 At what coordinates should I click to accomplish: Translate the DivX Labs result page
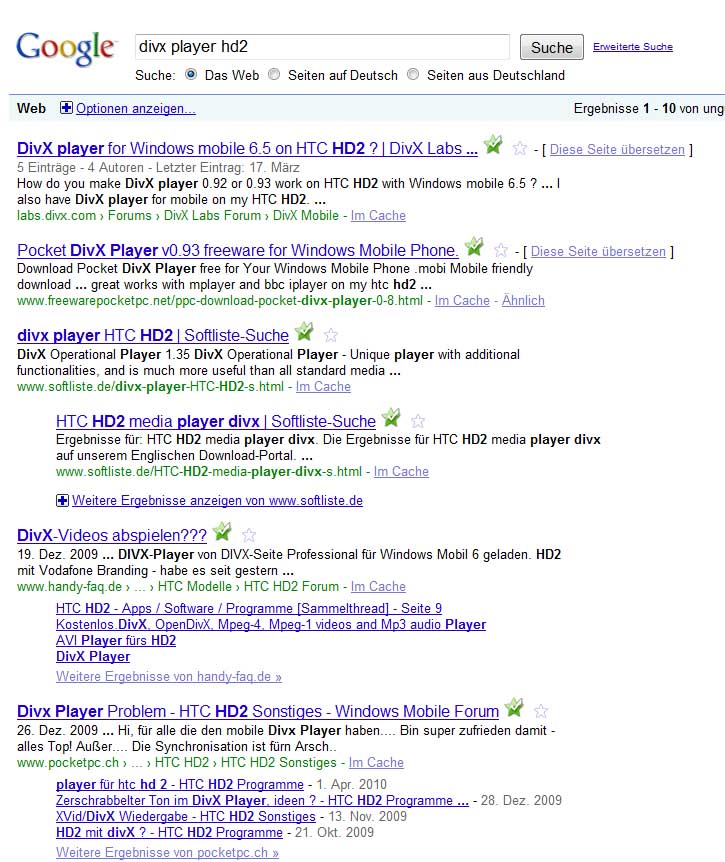(617, 150)
